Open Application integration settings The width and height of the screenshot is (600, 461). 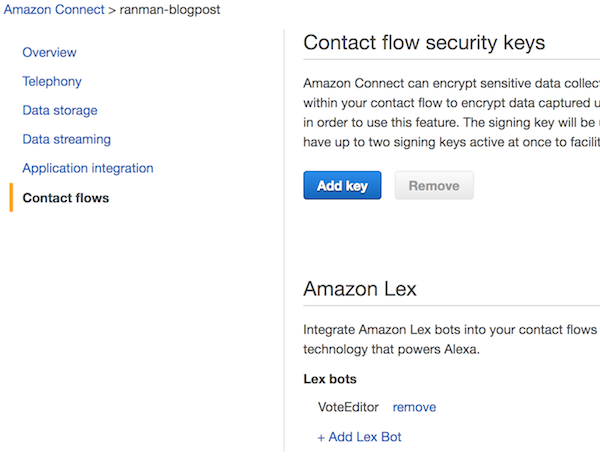pos(88,168)
